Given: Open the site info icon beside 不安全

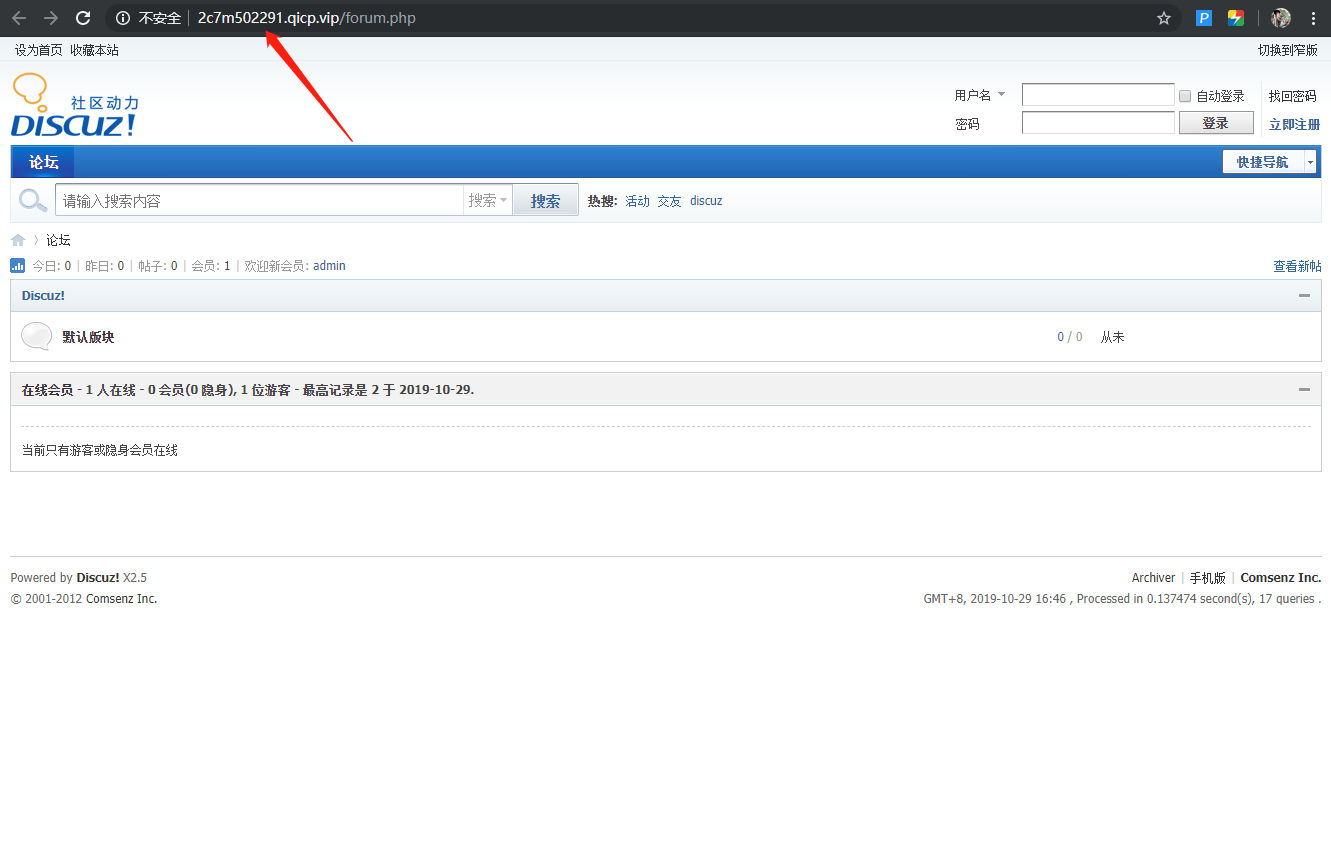Looking at the screenshot, I should 123,18.
